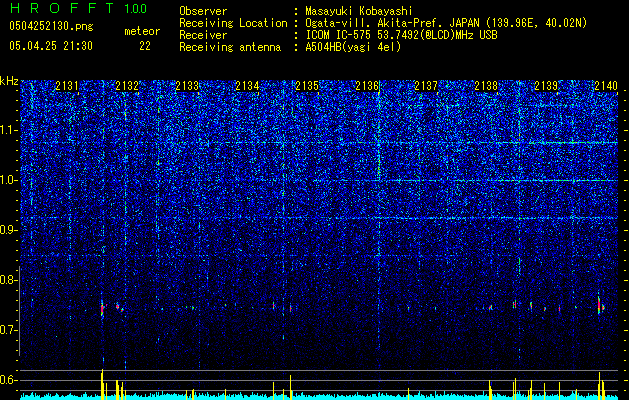Click the strong meteor echo just before 2132
Screen dimensions: 629x400
pos(102,309)
